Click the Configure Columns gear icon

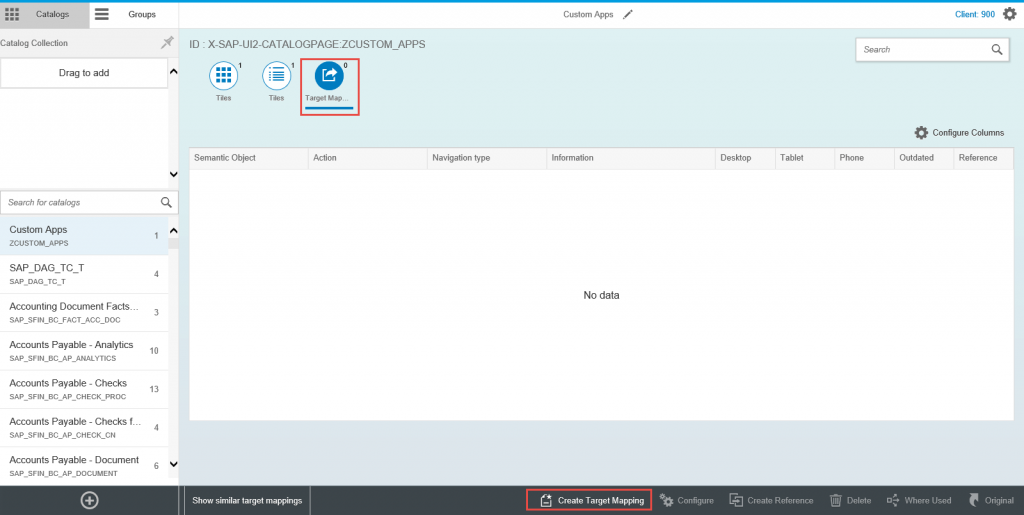pos(921,133)
